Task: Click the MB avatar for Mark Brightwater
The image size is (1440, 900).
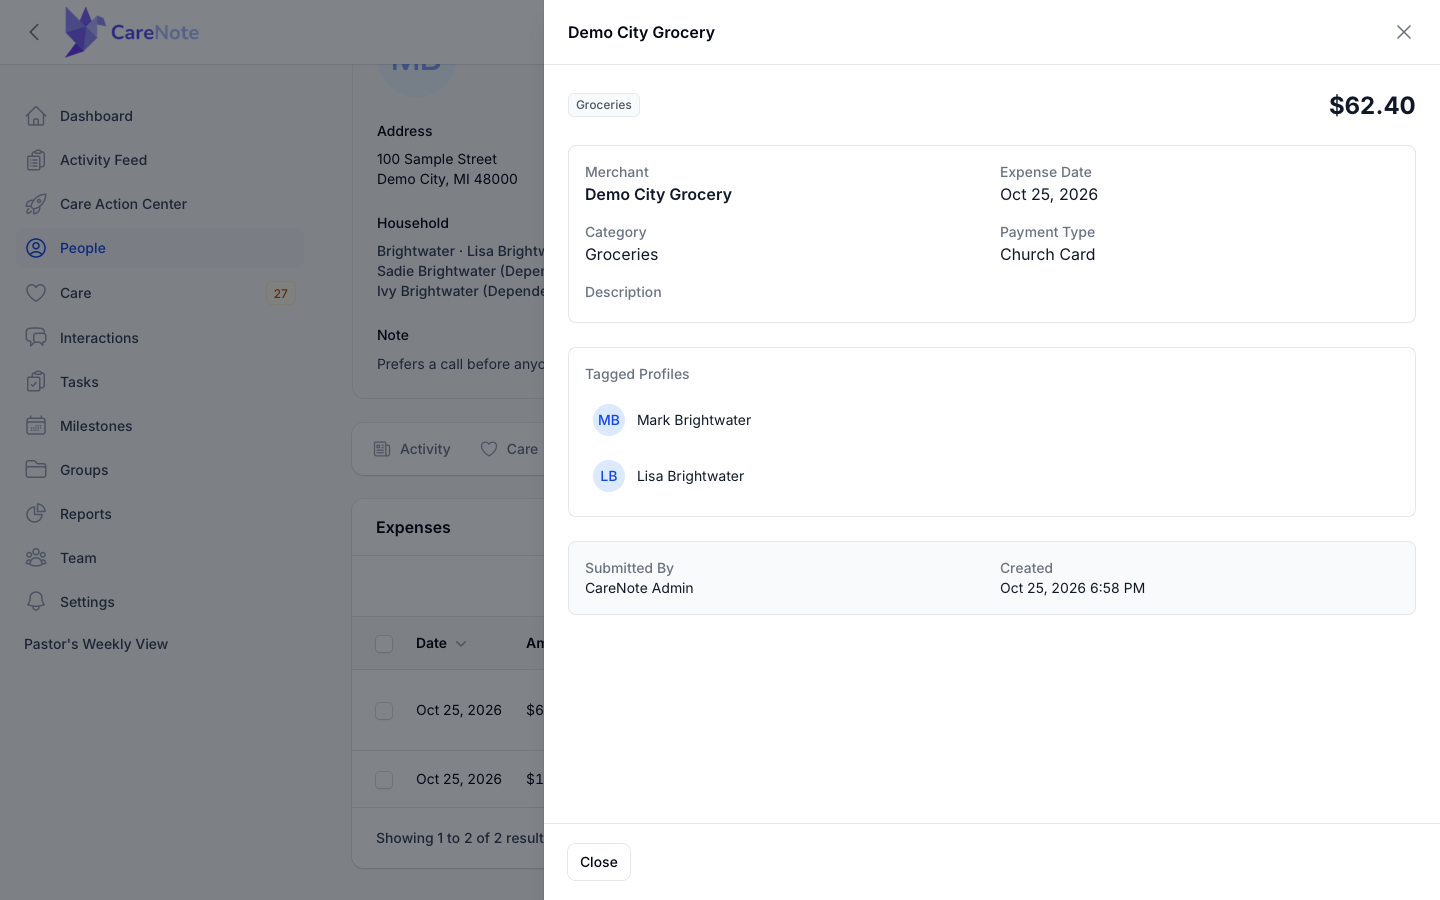Action: point(609,420)
